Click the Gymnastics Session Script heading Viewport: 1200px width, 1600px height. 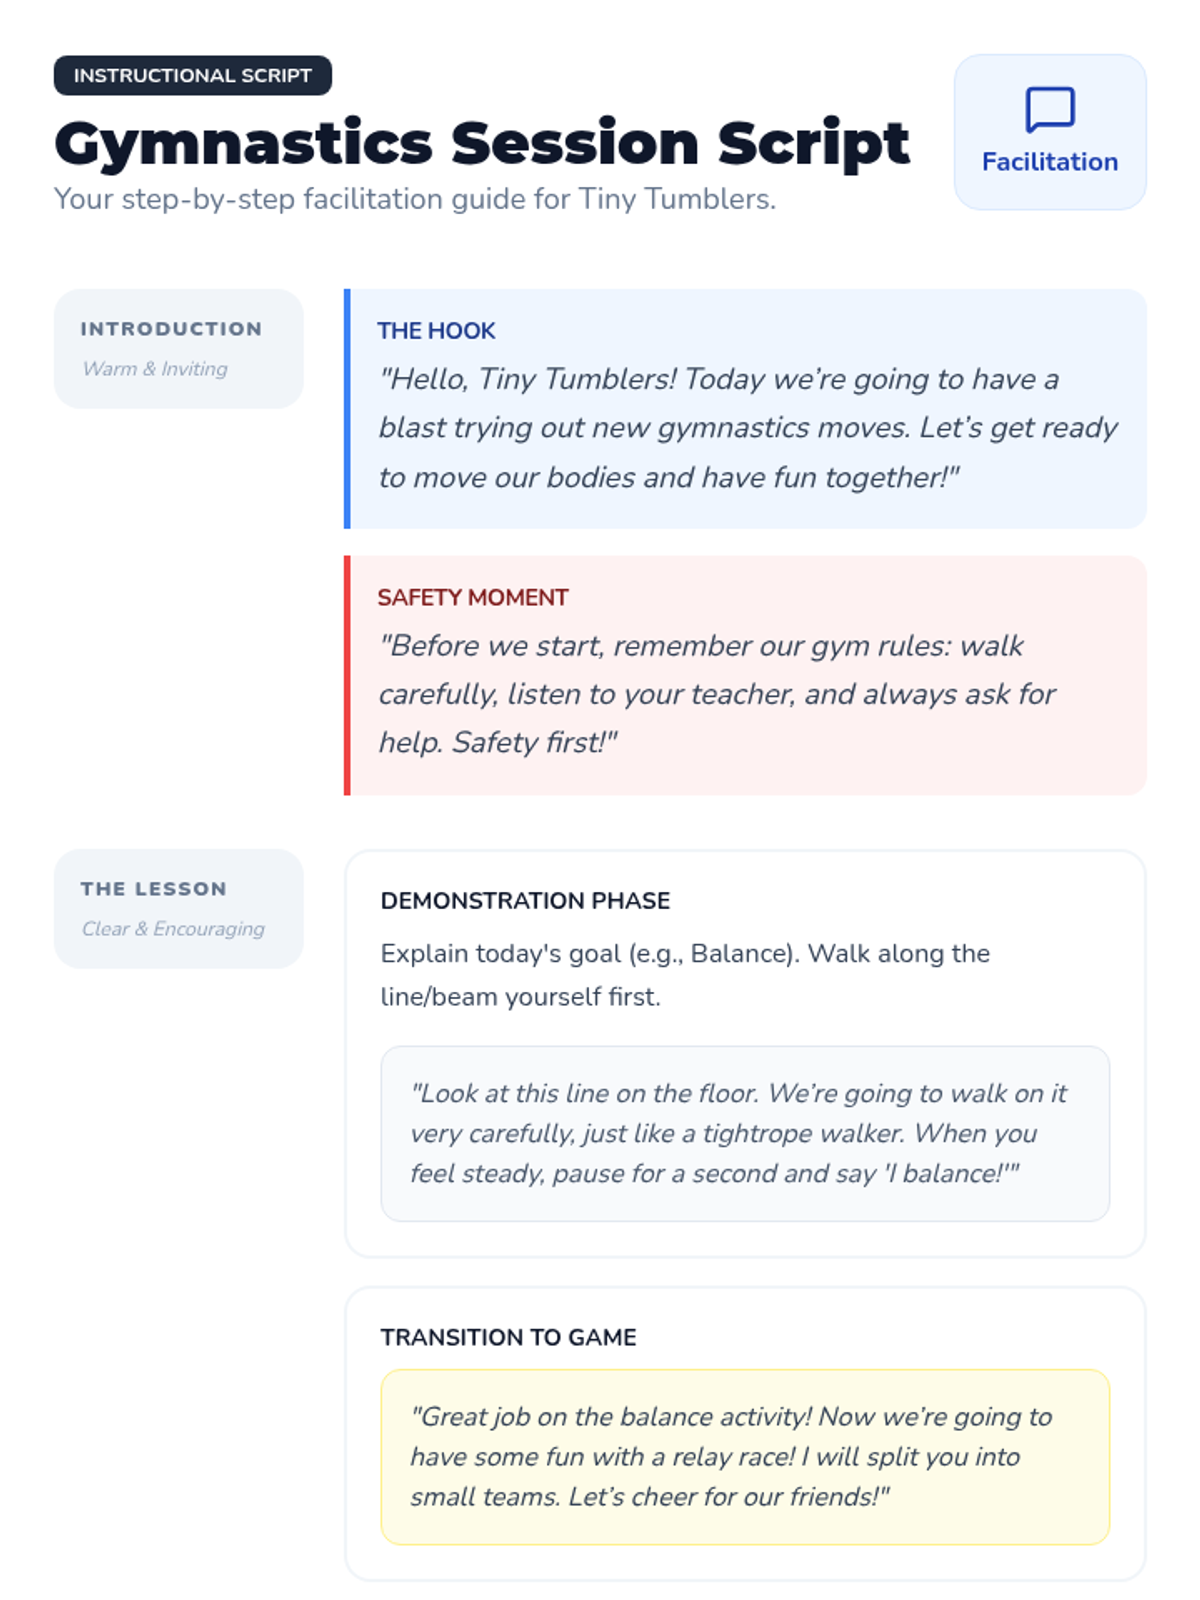(x=481, y=143)
